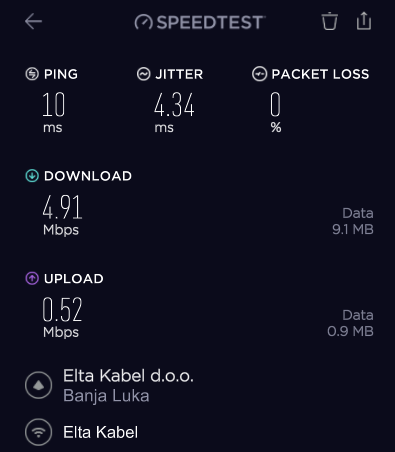395x452 pixels.
Task: Tap the server provider icon
Action: [39, 385]
